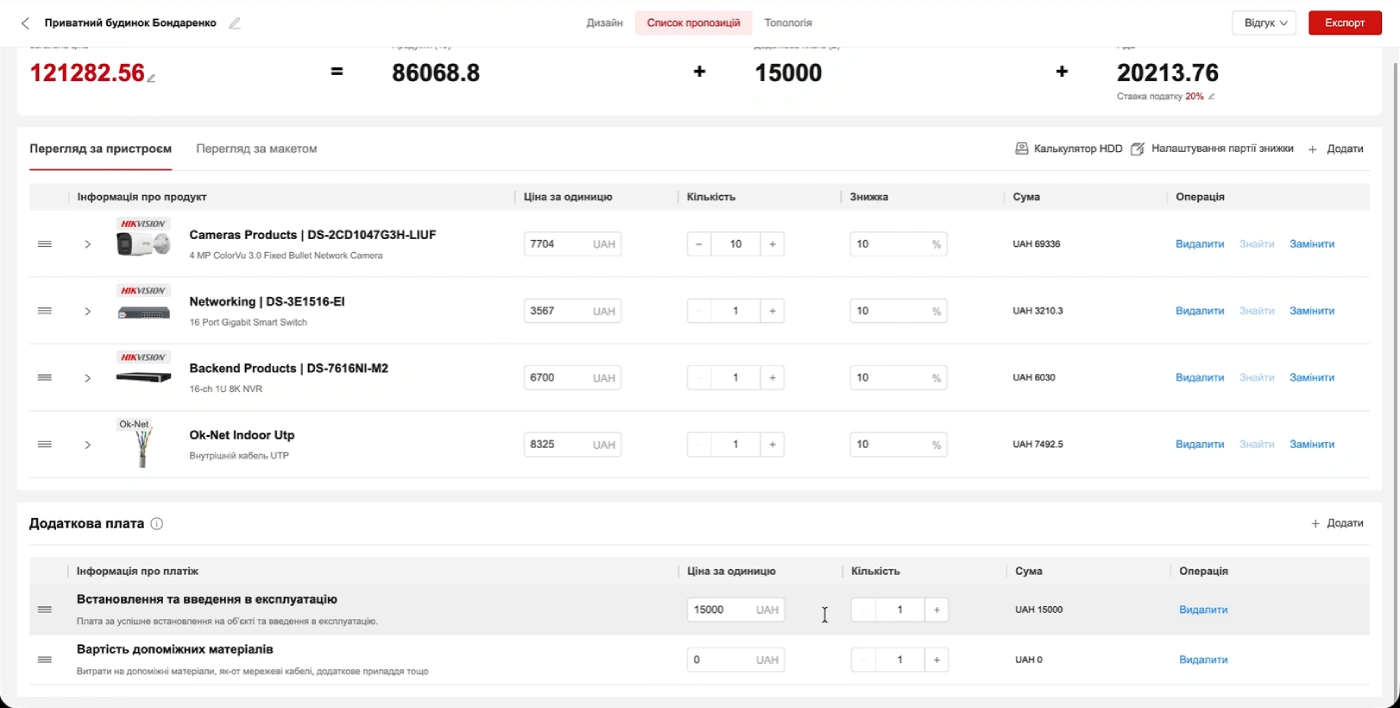Replace the DS-2CD1047G3H-LIUF camera
Screen dimensions: 1400x708
[x=1312, y=244]
